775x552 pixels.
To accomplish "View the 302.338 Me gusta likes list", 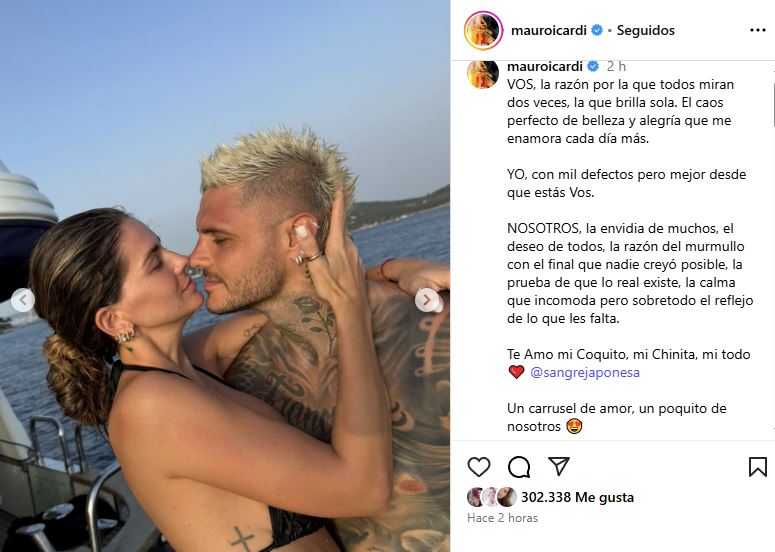I will tap(577, 497).
